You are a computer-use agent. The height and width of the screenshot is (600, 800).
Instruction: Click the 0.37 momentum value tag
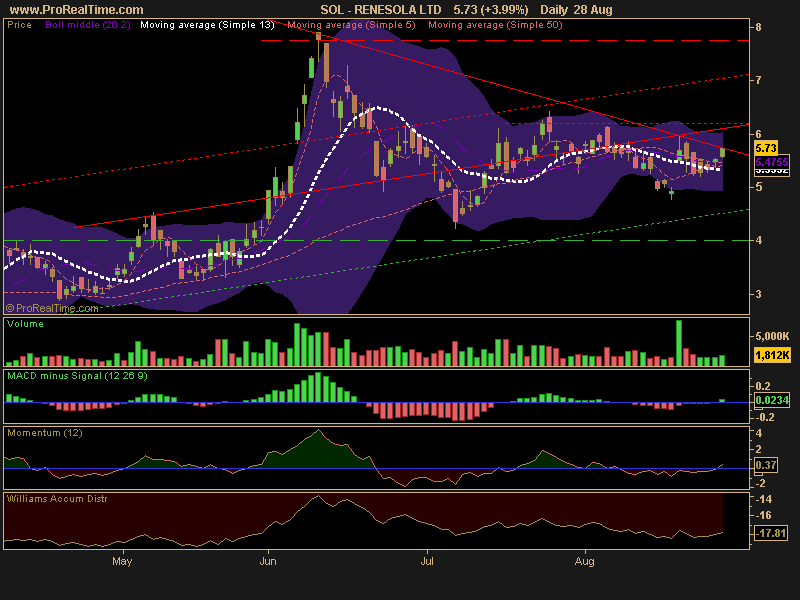766,465
